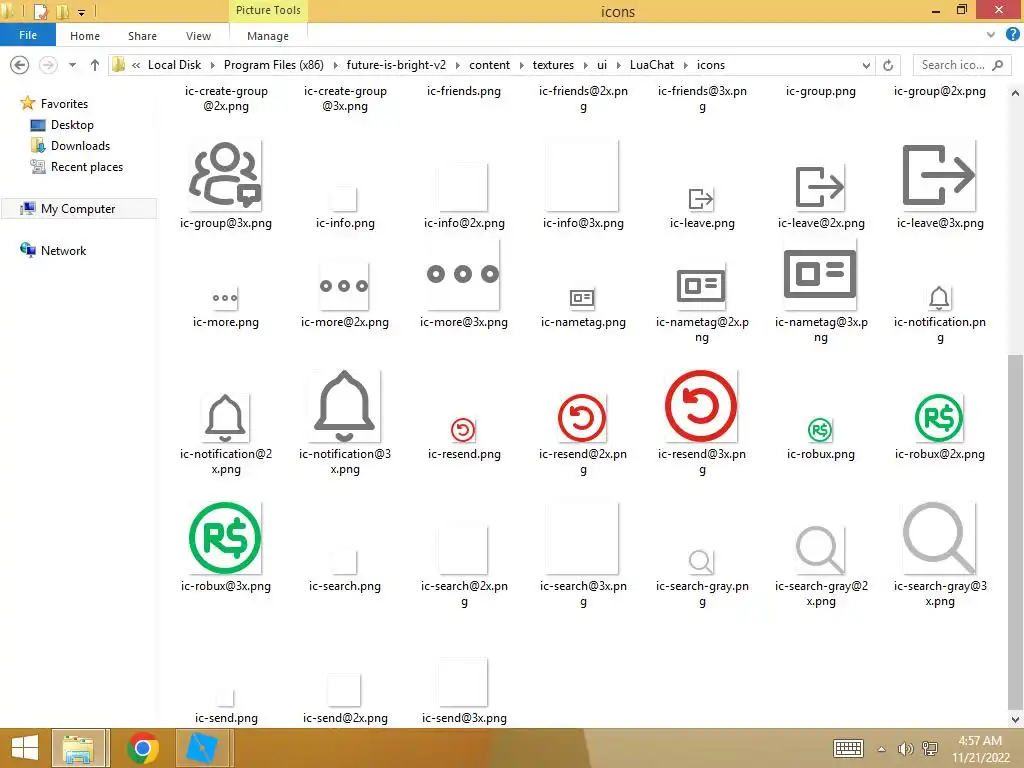1024x768 pixels.
Task: Select ic-search-gray@3x.png magnifier icon
Action: pyautogui.click(x=939, y=538)
